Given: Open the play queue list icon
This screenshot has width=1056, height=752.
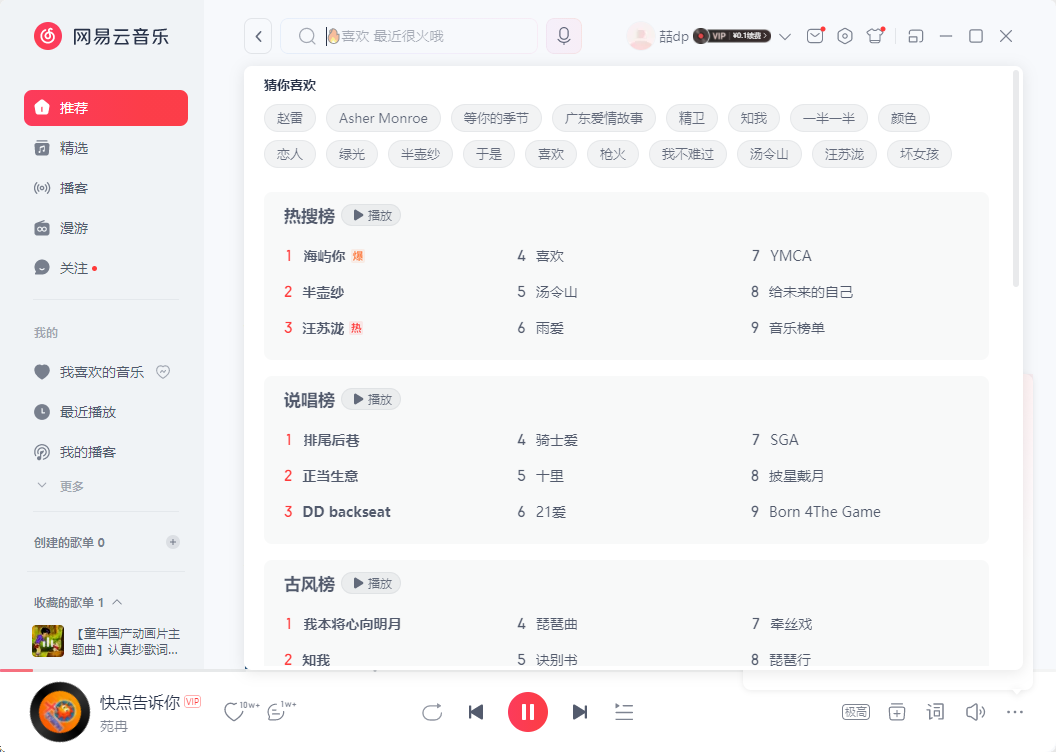Looking at the screenshot, I should [624, 712].
